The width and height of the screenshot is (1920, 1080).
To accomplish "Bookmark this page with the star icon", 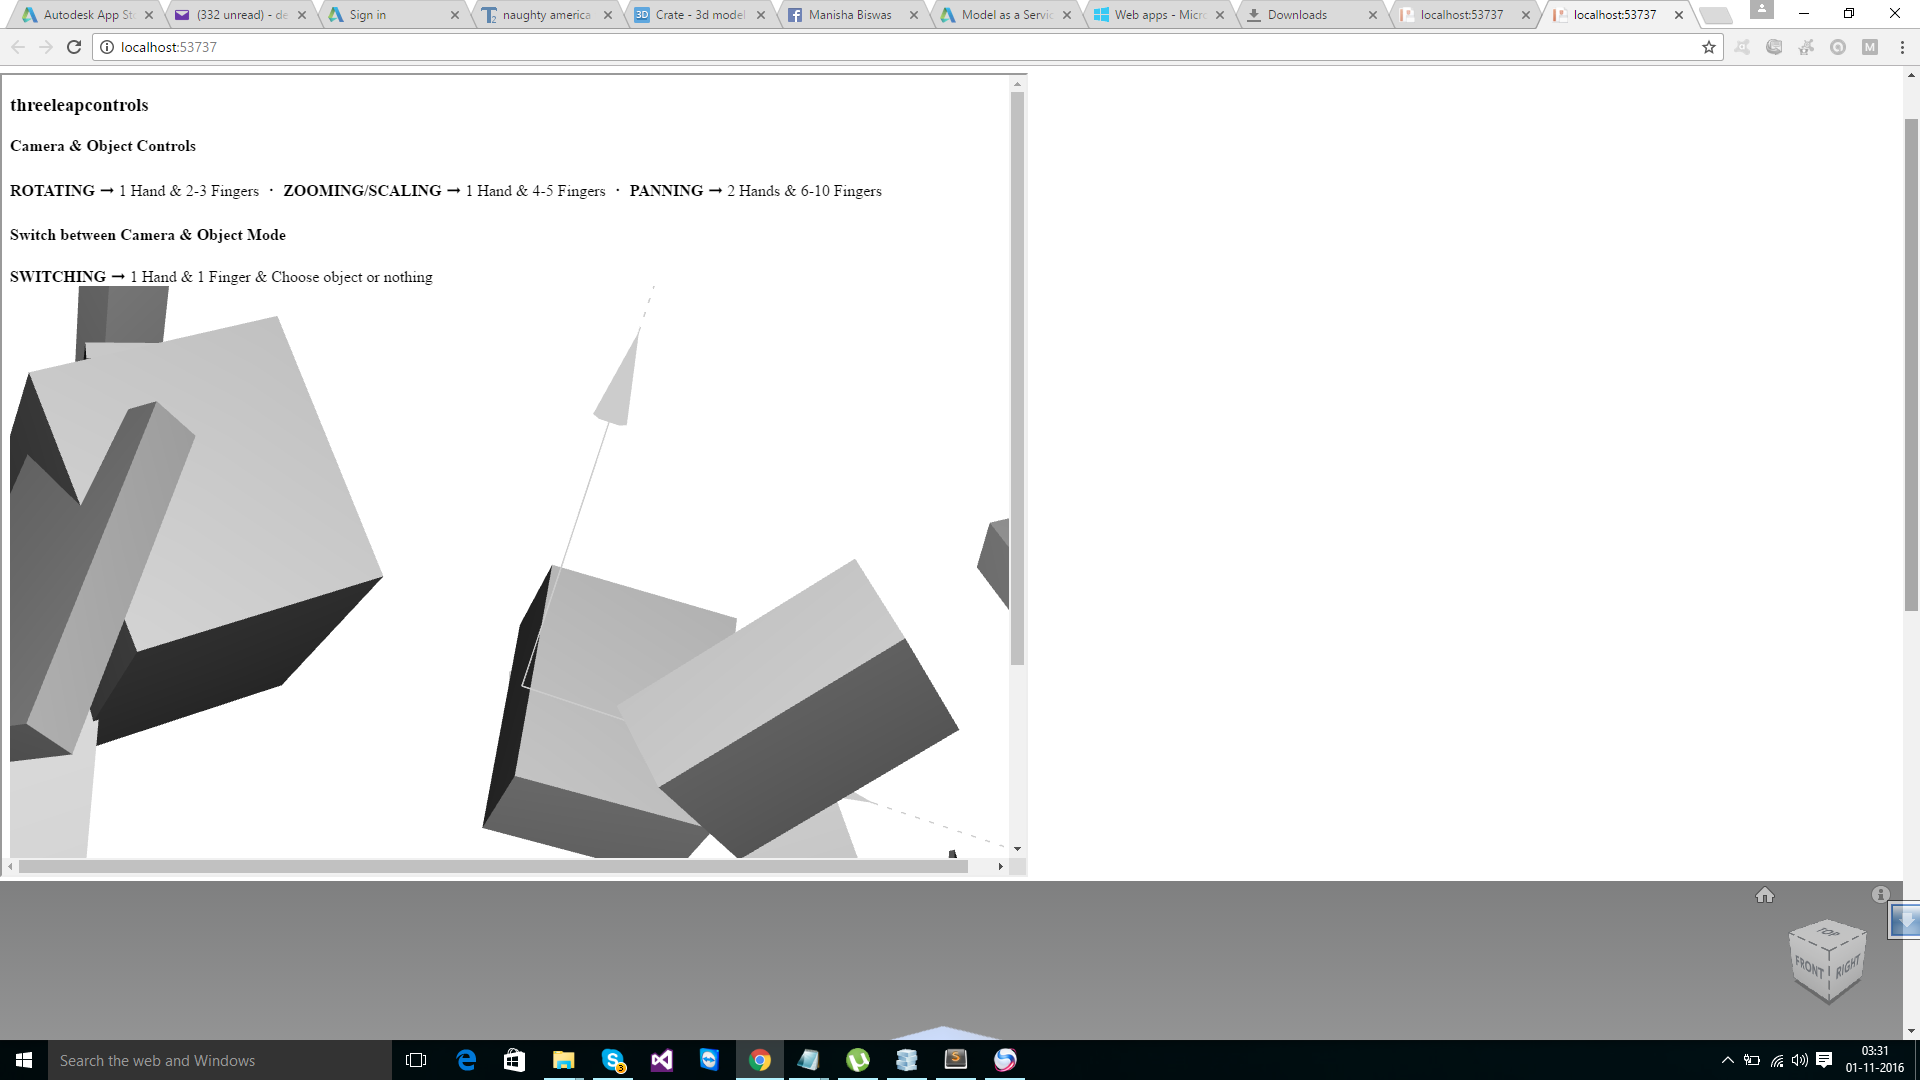I will coord(1708,47).
